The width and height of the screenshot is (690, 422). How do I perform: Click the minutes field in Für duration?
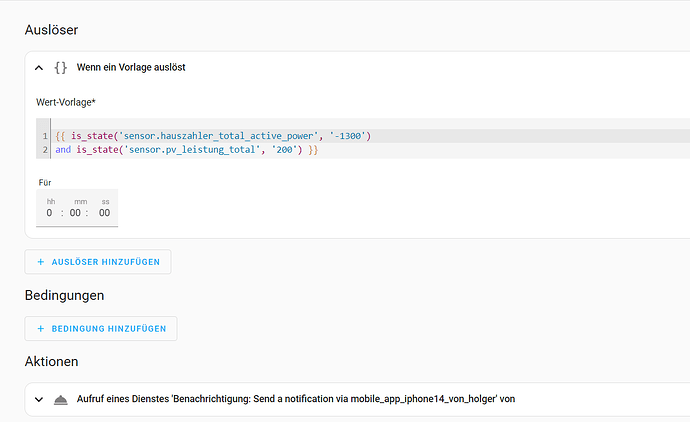point(75,213)
